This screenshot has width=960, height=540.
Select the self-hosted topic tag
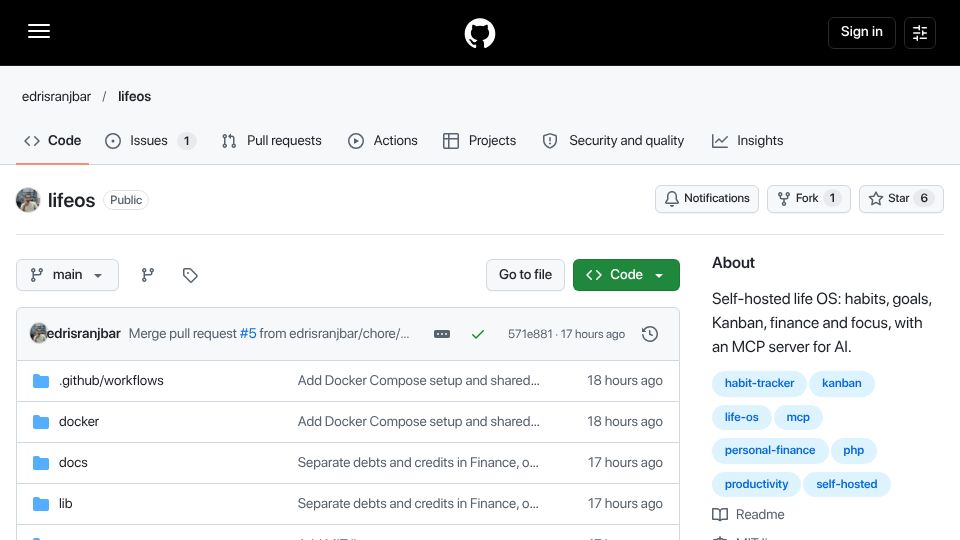846,484
